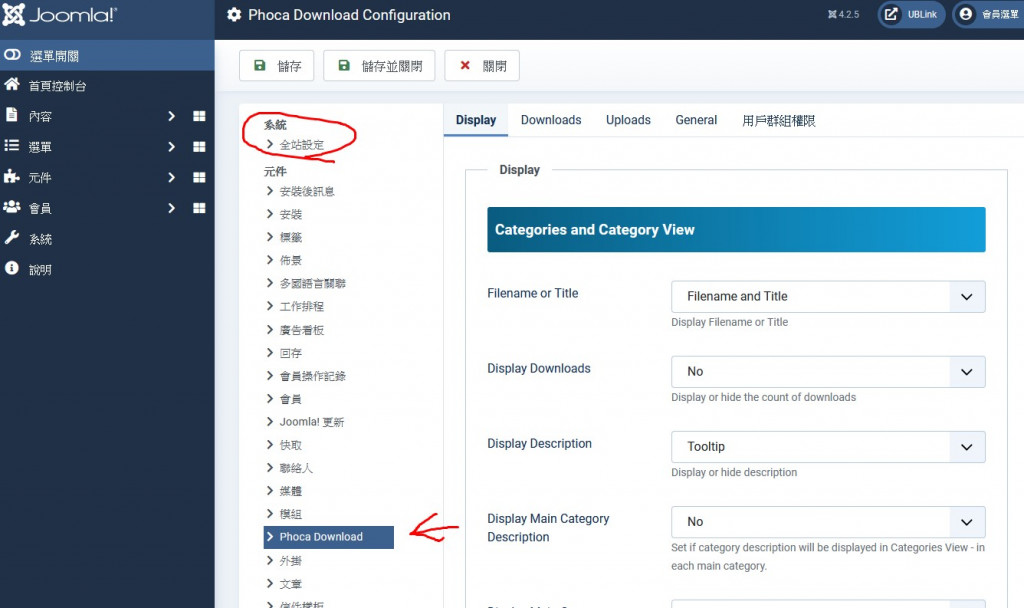Open the Display Main Category Description dropdown
1024x608 pixels.
coord(827,522)
